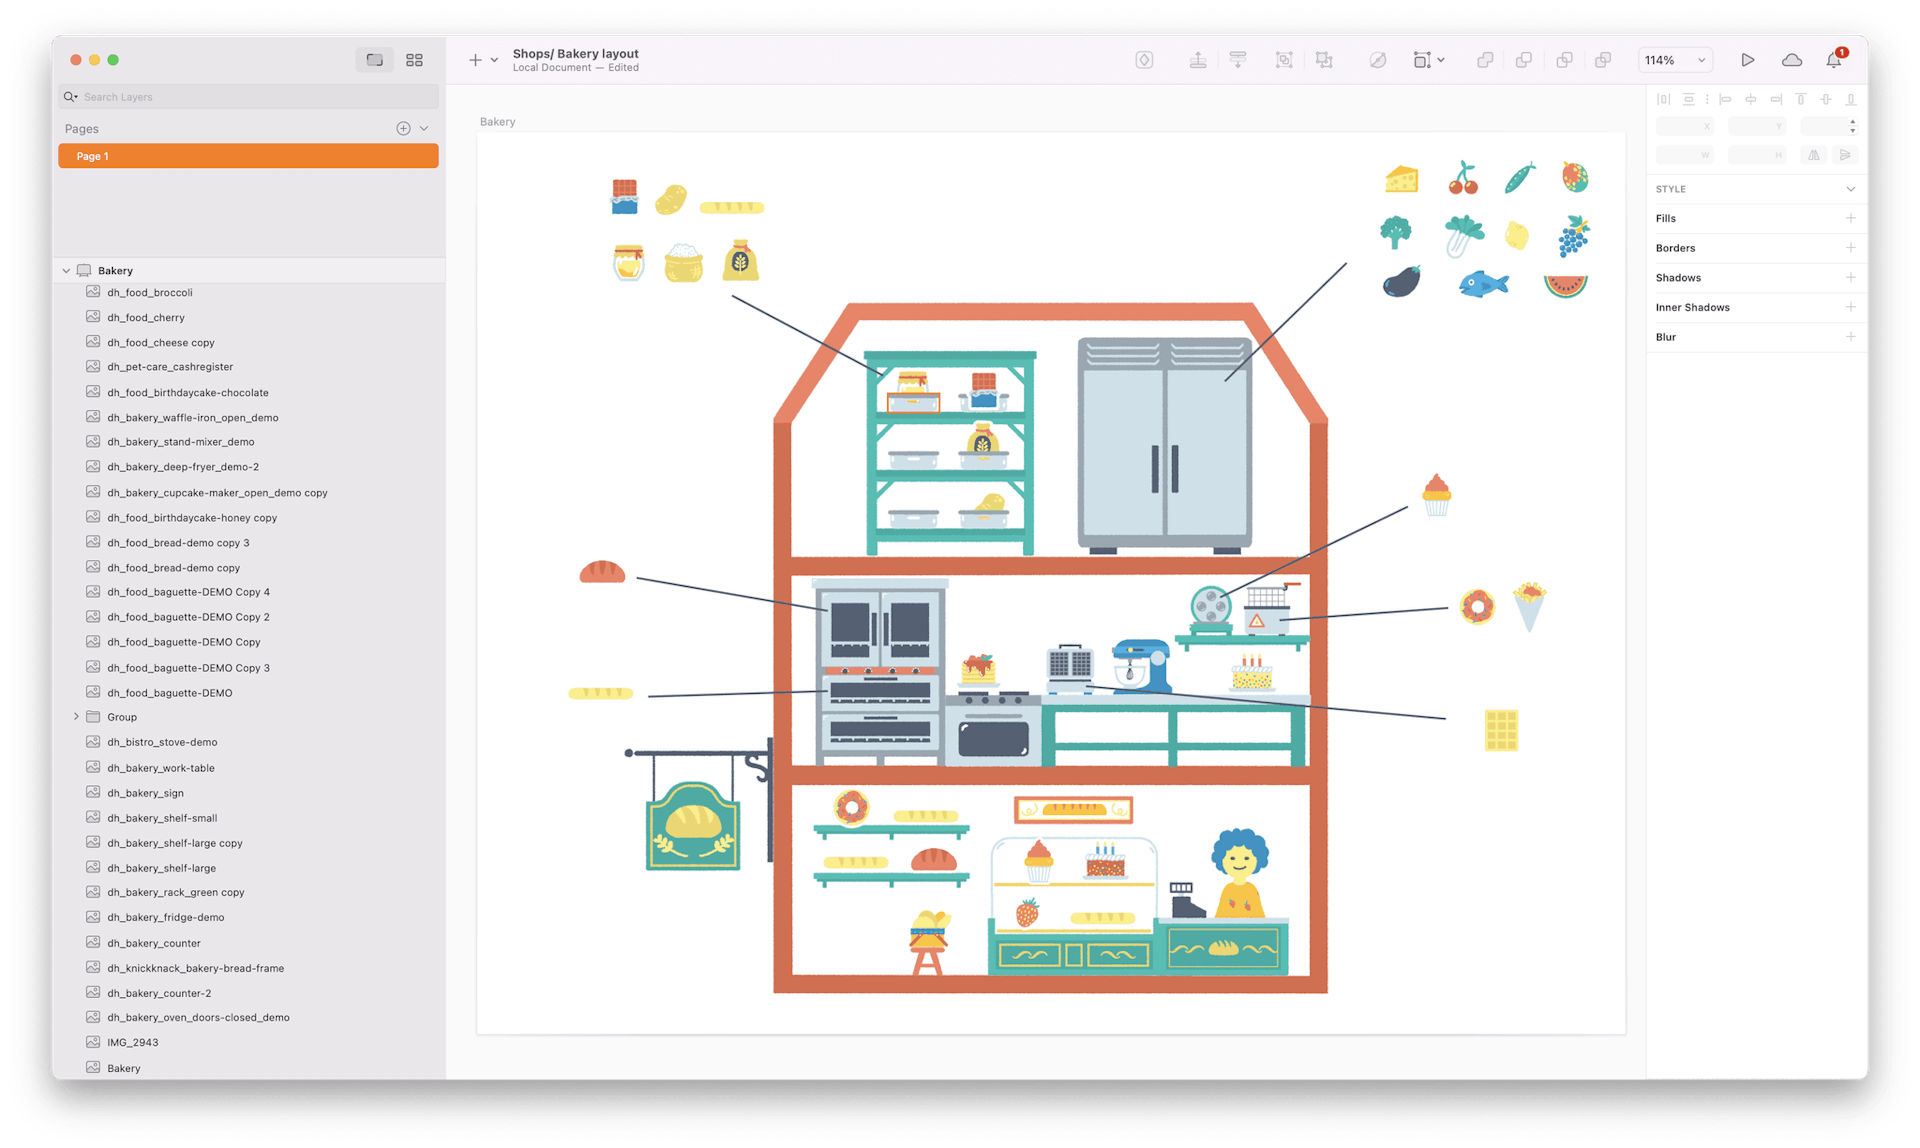
Task: Click the align left icon
Action: (x=1725, y=99)
